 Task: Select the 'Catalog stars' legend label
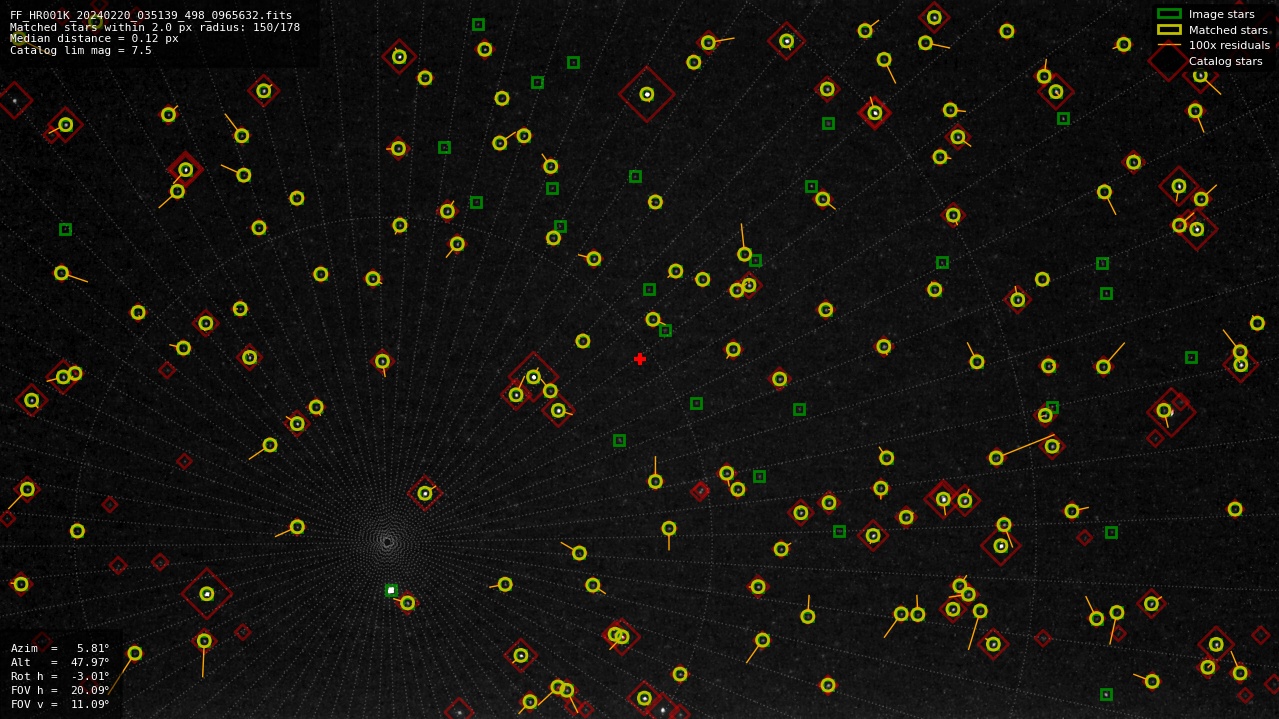click(x=1225, y=61)
